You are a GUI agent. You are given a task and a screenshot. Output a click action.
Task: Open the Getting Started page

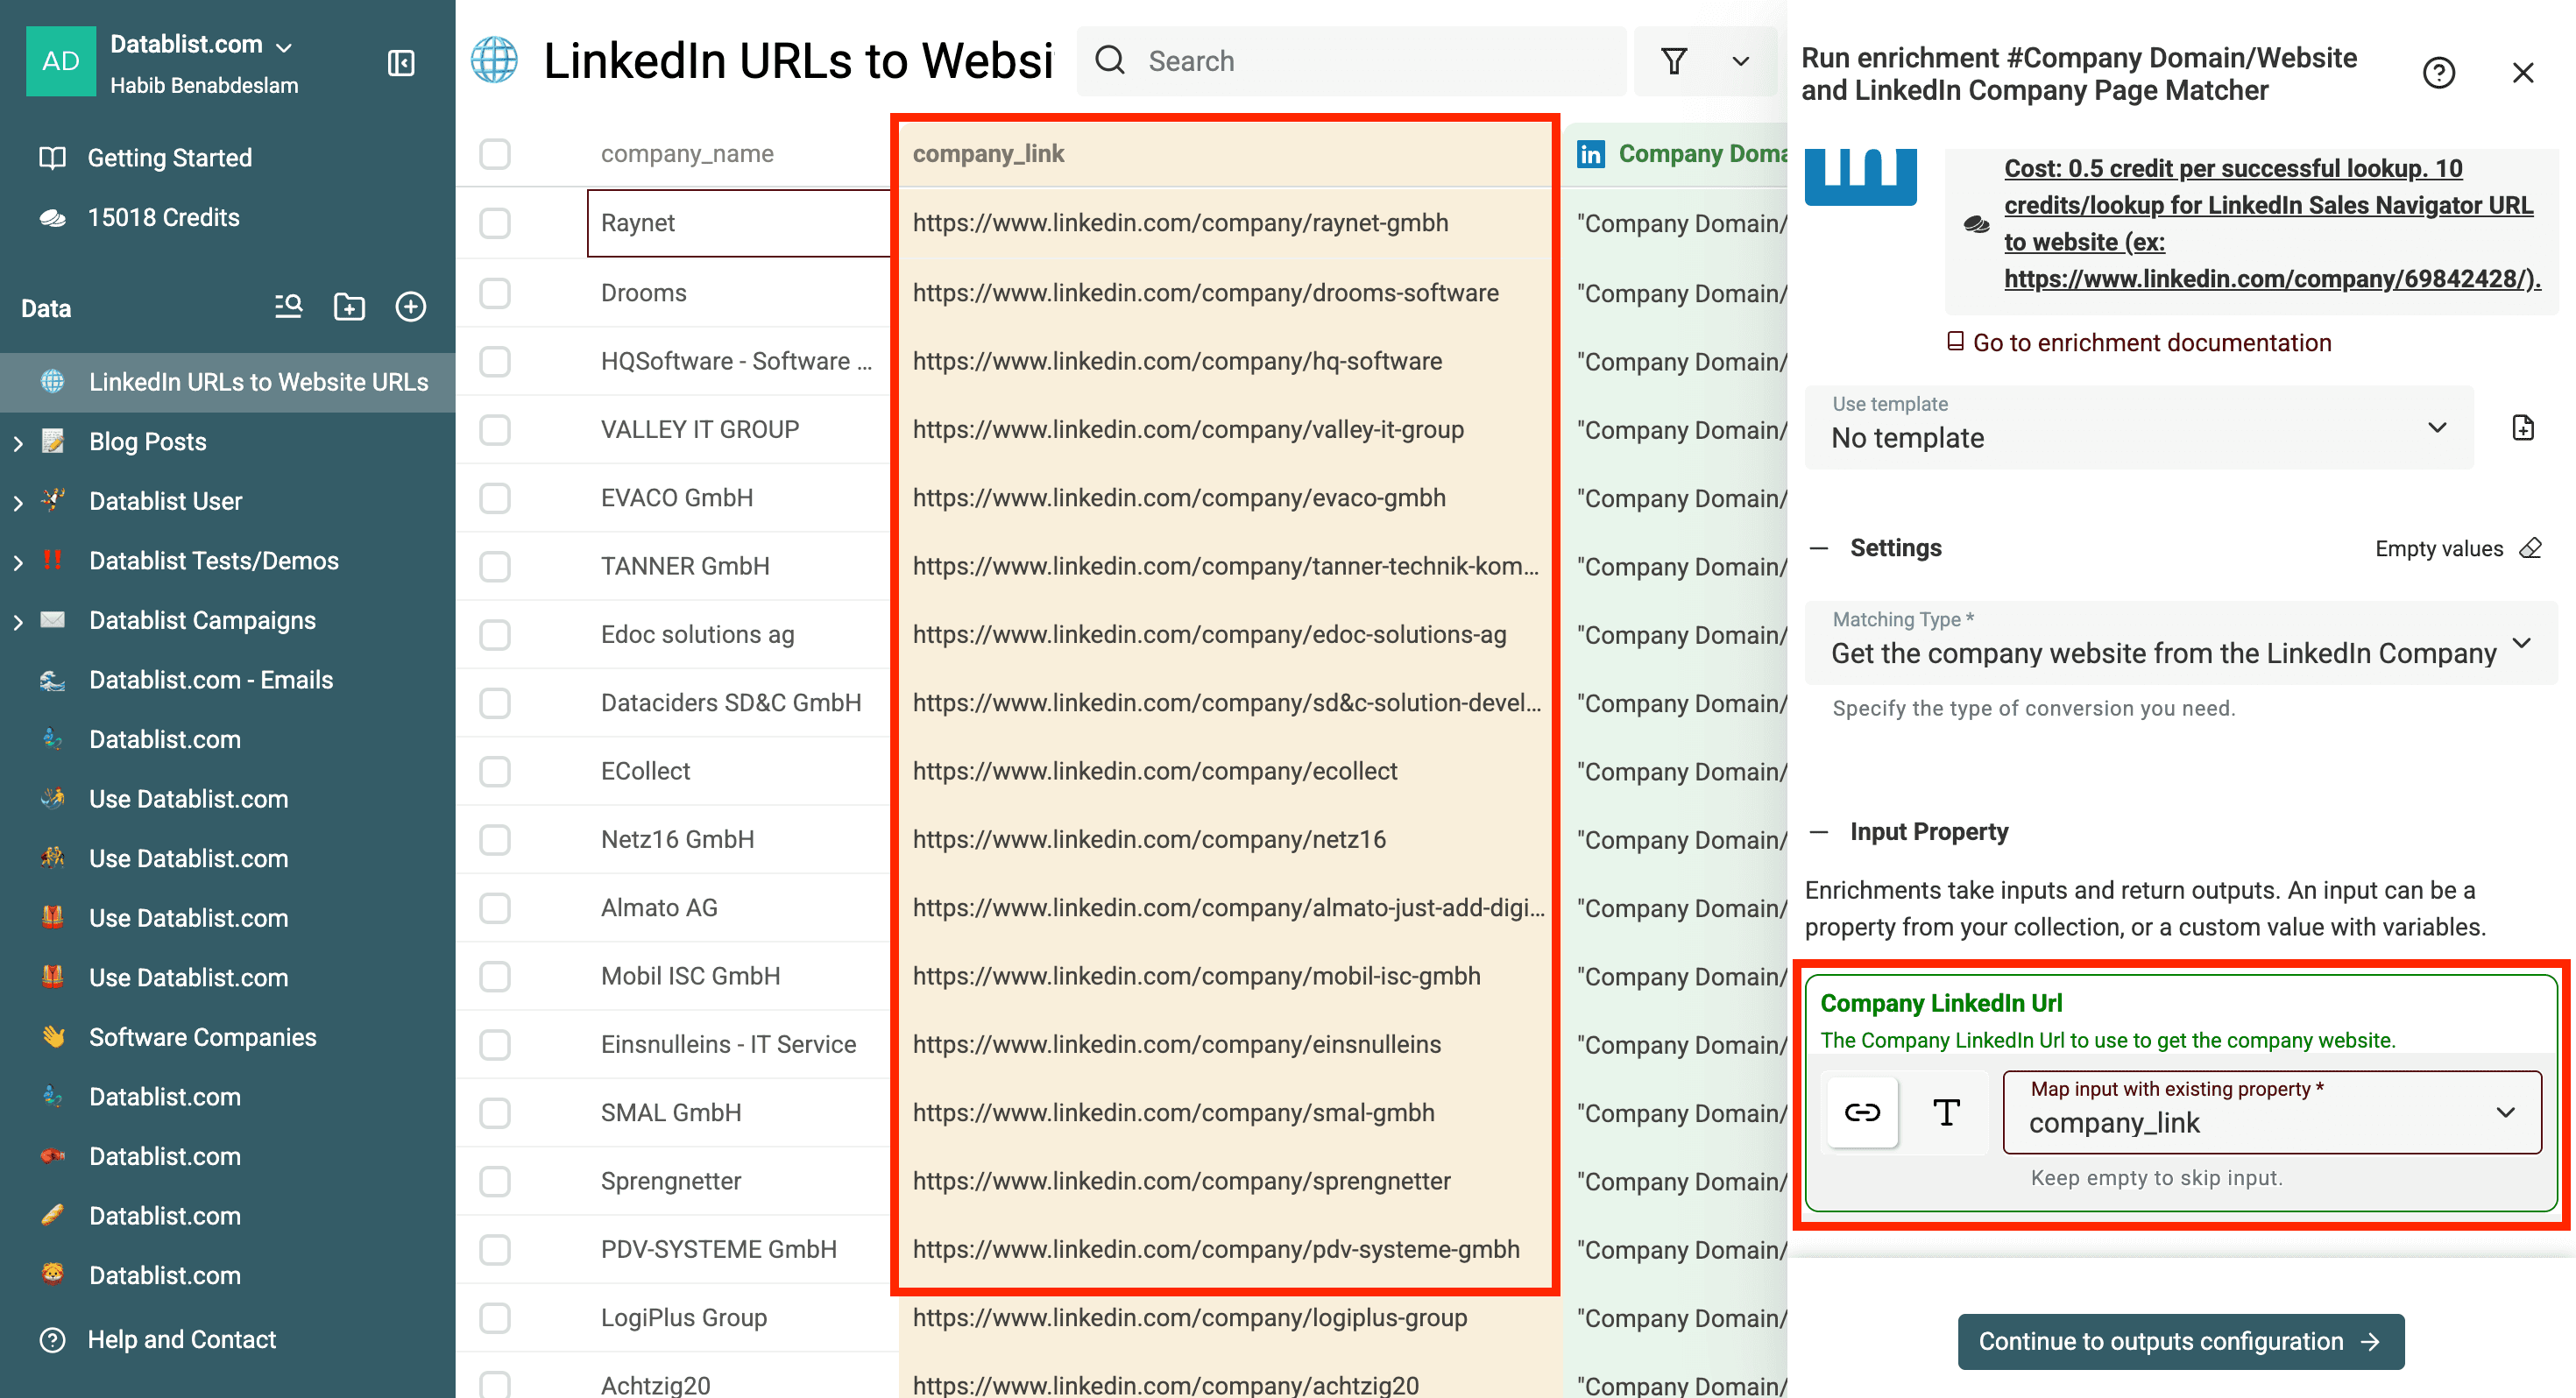(x=169, y=157)
